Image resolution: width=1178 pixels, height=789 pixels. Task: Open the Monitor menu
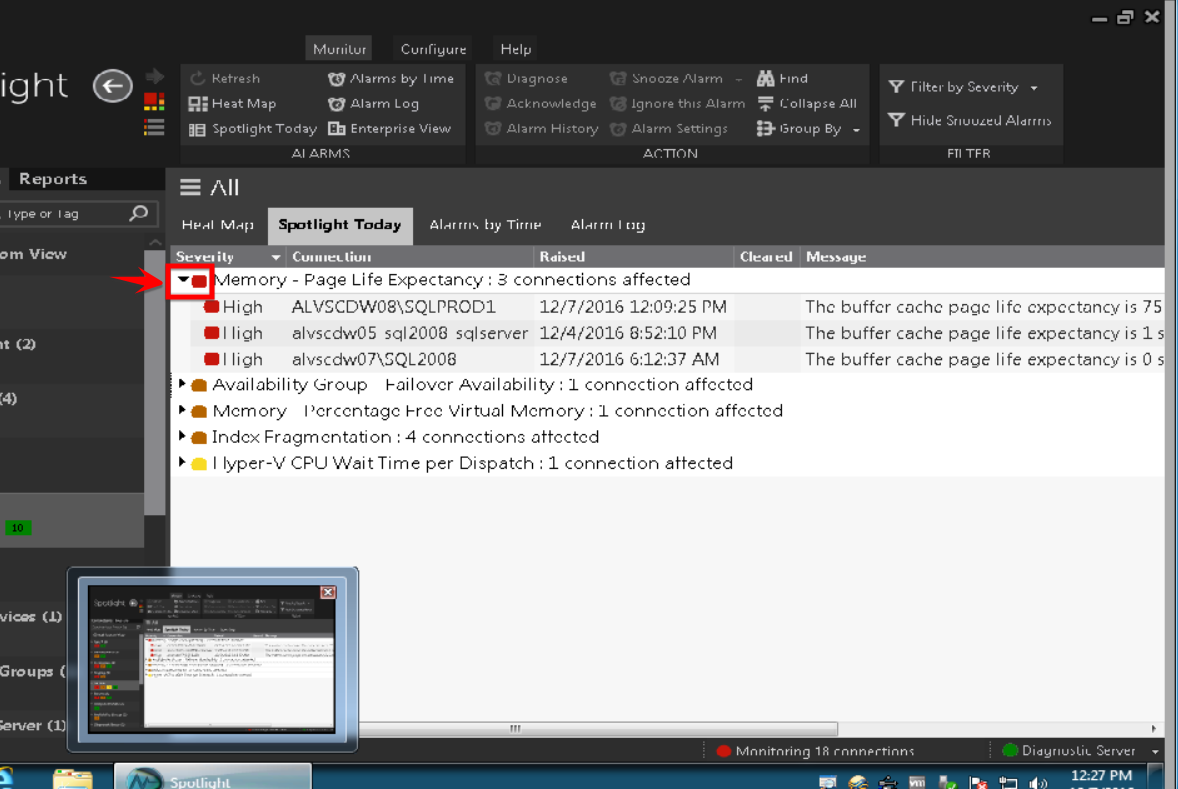pos(339,49)
